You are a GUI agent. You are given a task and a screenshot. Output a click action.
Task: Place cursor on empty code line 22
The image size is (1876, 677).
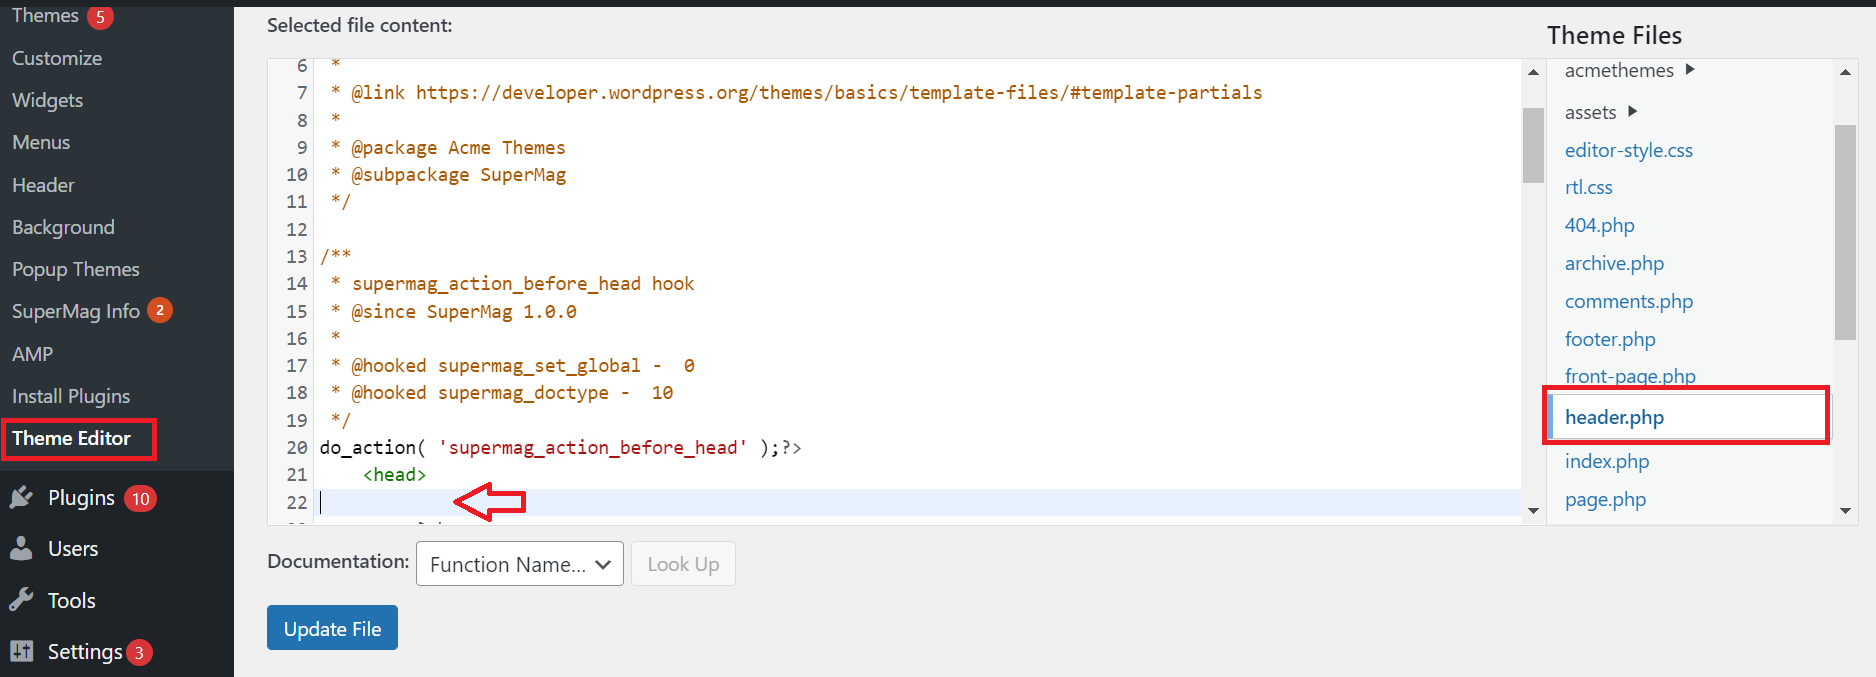pos(918,502)
